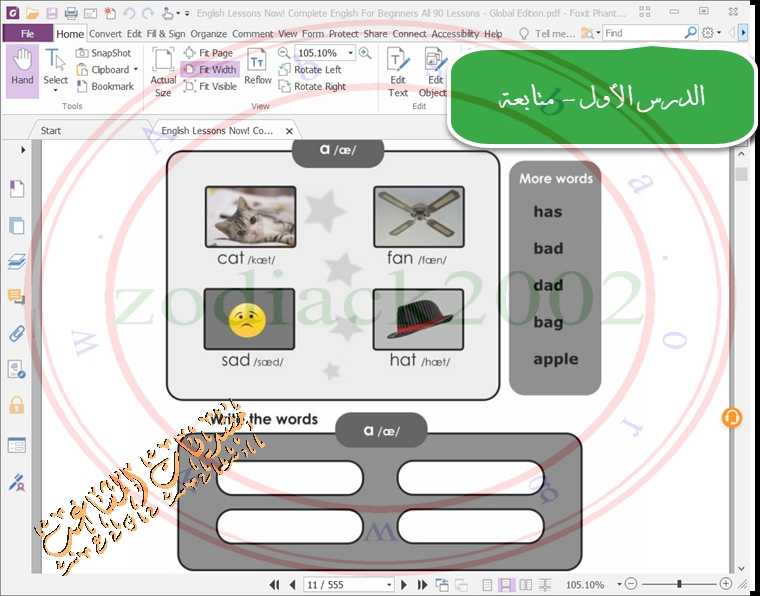Image resolution: width=760 pixels, height=596 pixels.
Task: Click the status bar zoom out minus button
Action: 631,584
